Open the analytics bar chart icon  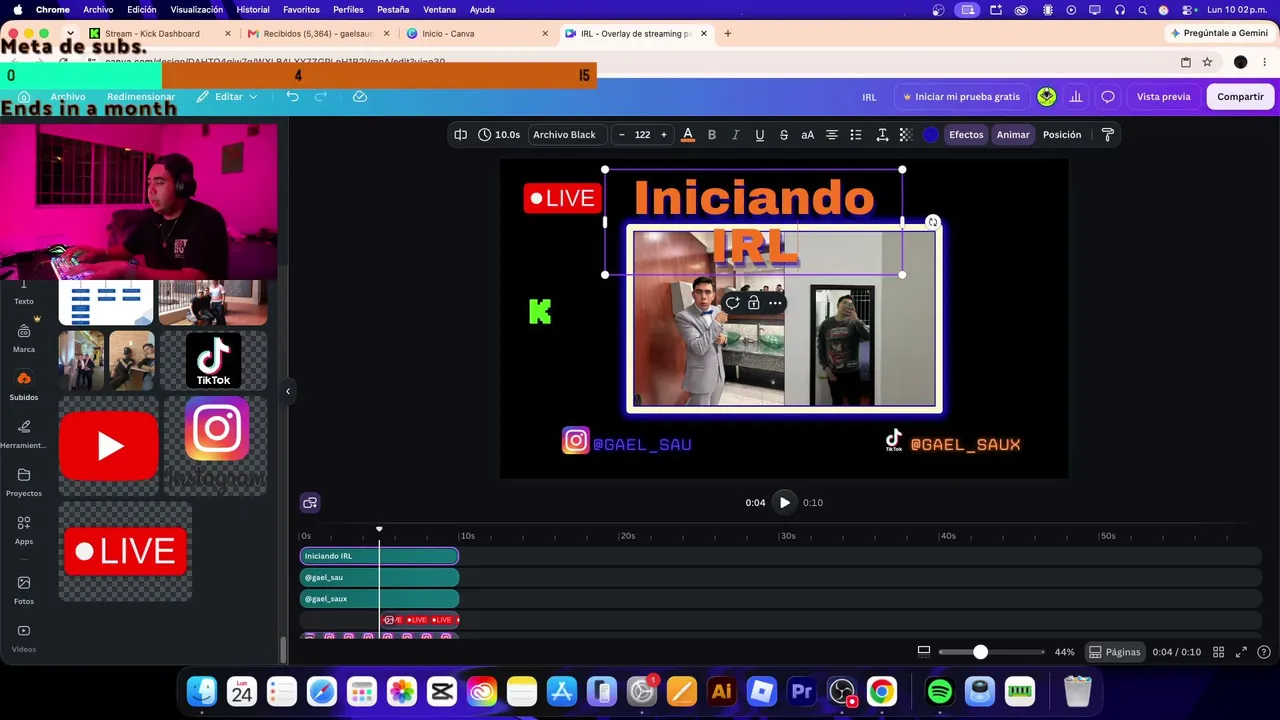(x=1076, y=97)
